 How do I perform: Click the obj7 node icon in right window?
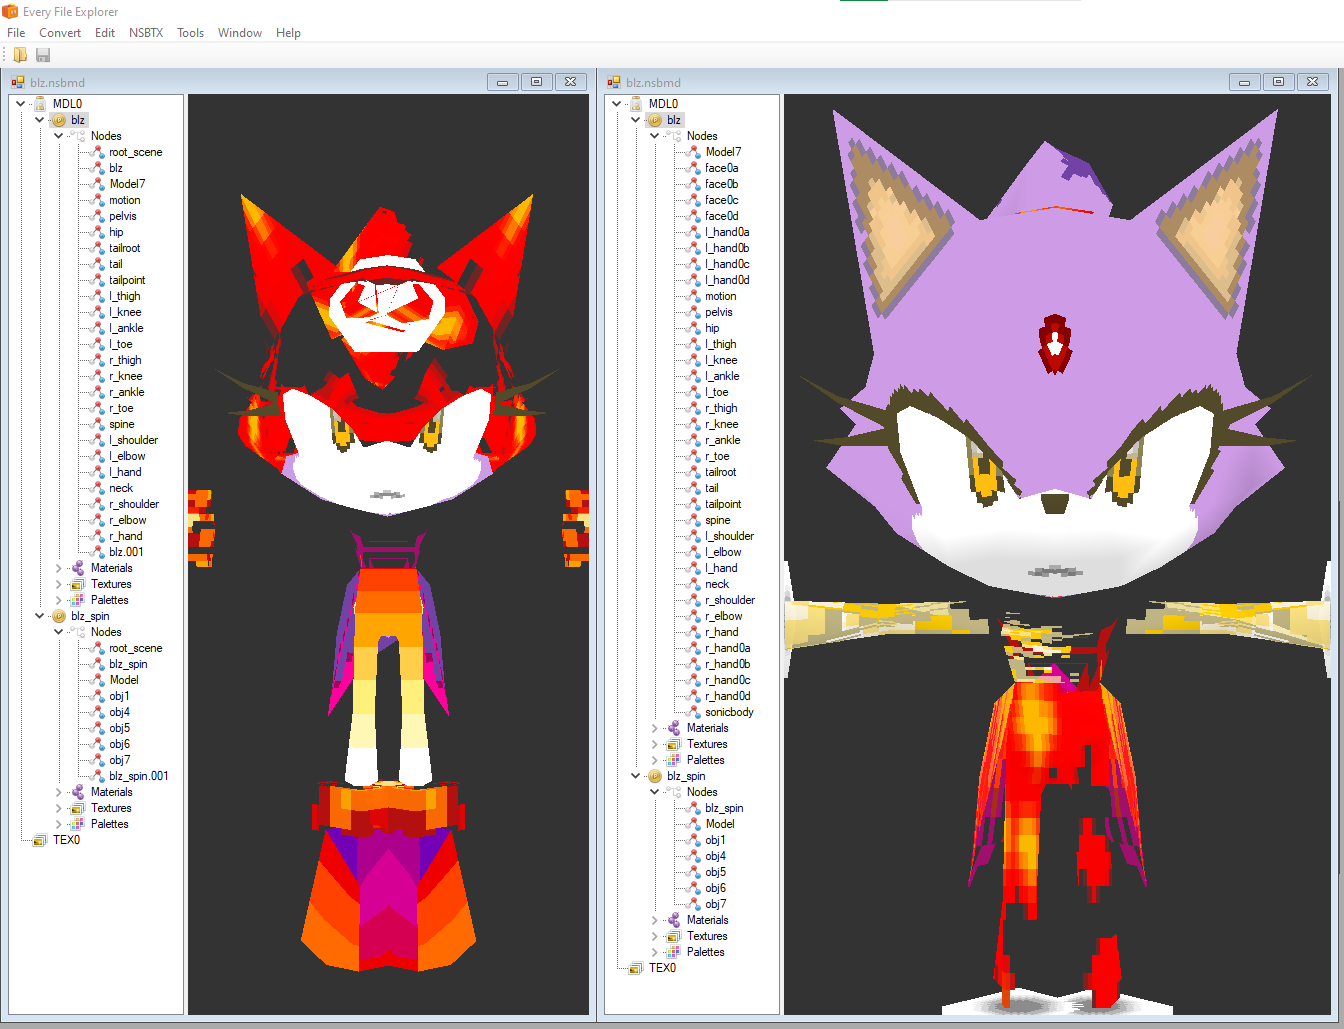coord(693,904)
